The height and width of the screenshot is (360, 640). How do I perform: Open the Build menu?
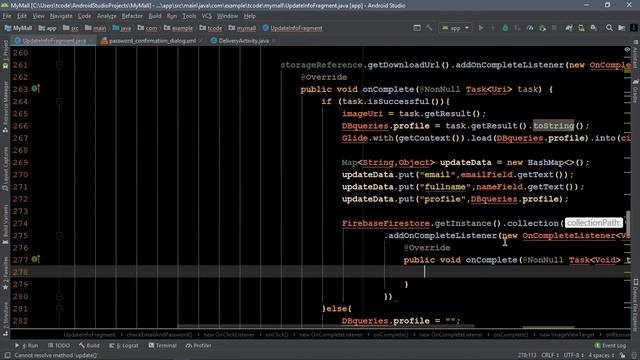[x=155, y=16]
